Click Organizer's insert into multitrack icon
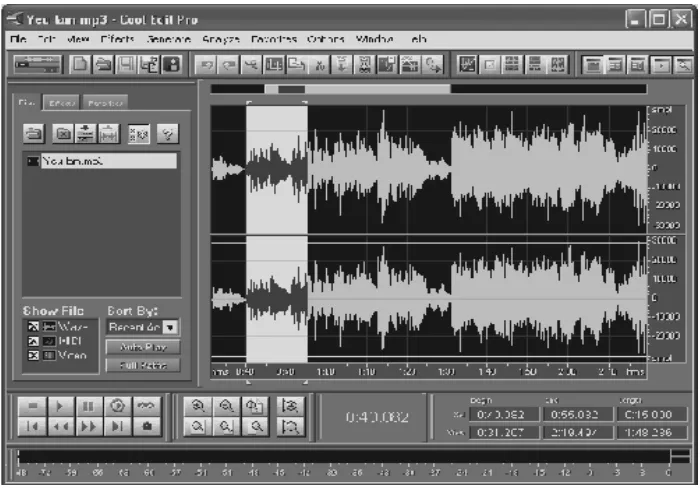The width and height of the screenshot is (700, 488). point(86,133)
